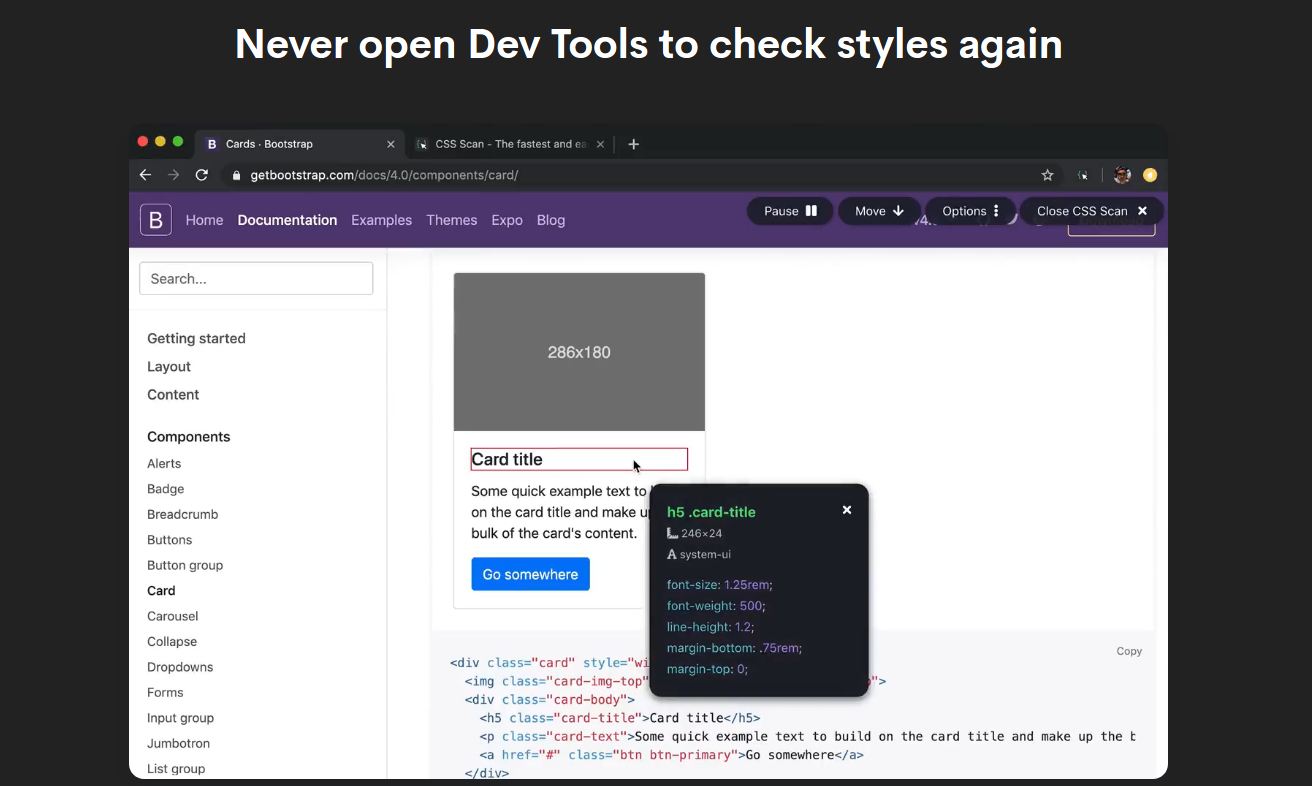Open a new tab with the plus
Viewport: 1312px width, 786px height.
[x=633, y=144]
